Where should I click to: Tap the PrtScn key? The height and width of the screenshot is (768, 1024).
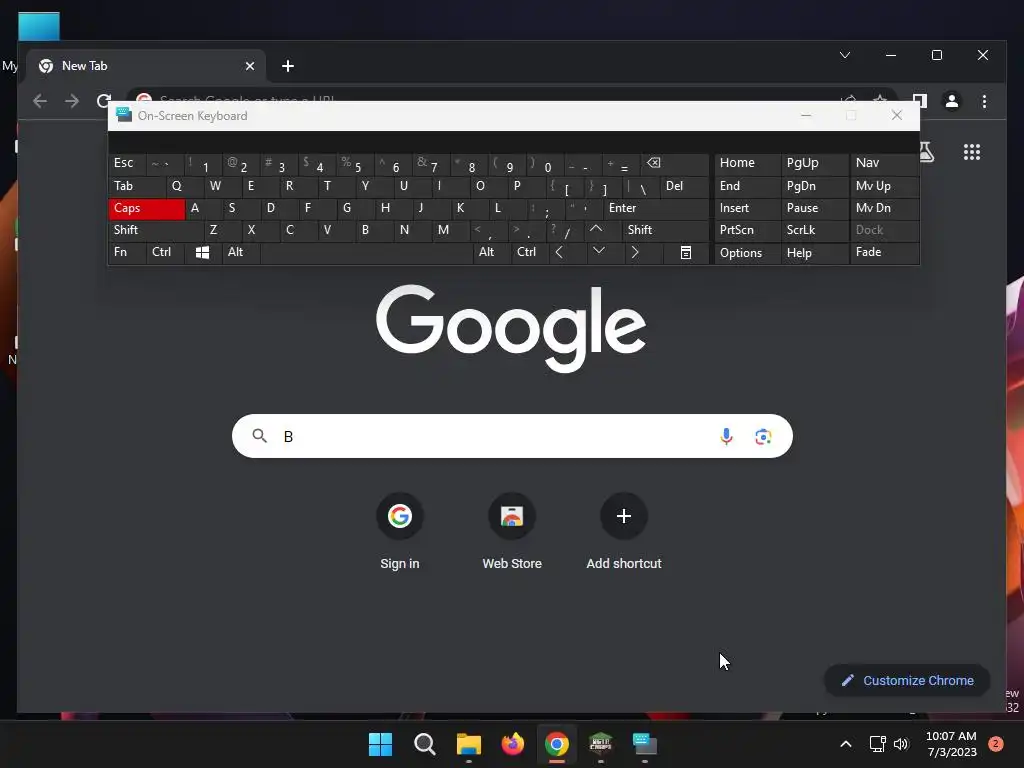tap(748, 230)
